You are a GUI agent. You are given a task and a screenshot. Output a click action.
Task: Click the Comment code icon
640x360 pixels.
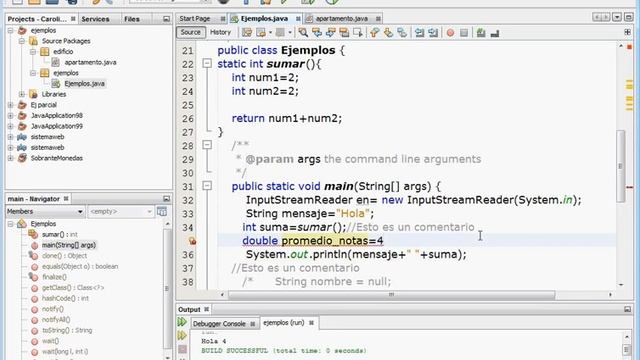point(481,33)
